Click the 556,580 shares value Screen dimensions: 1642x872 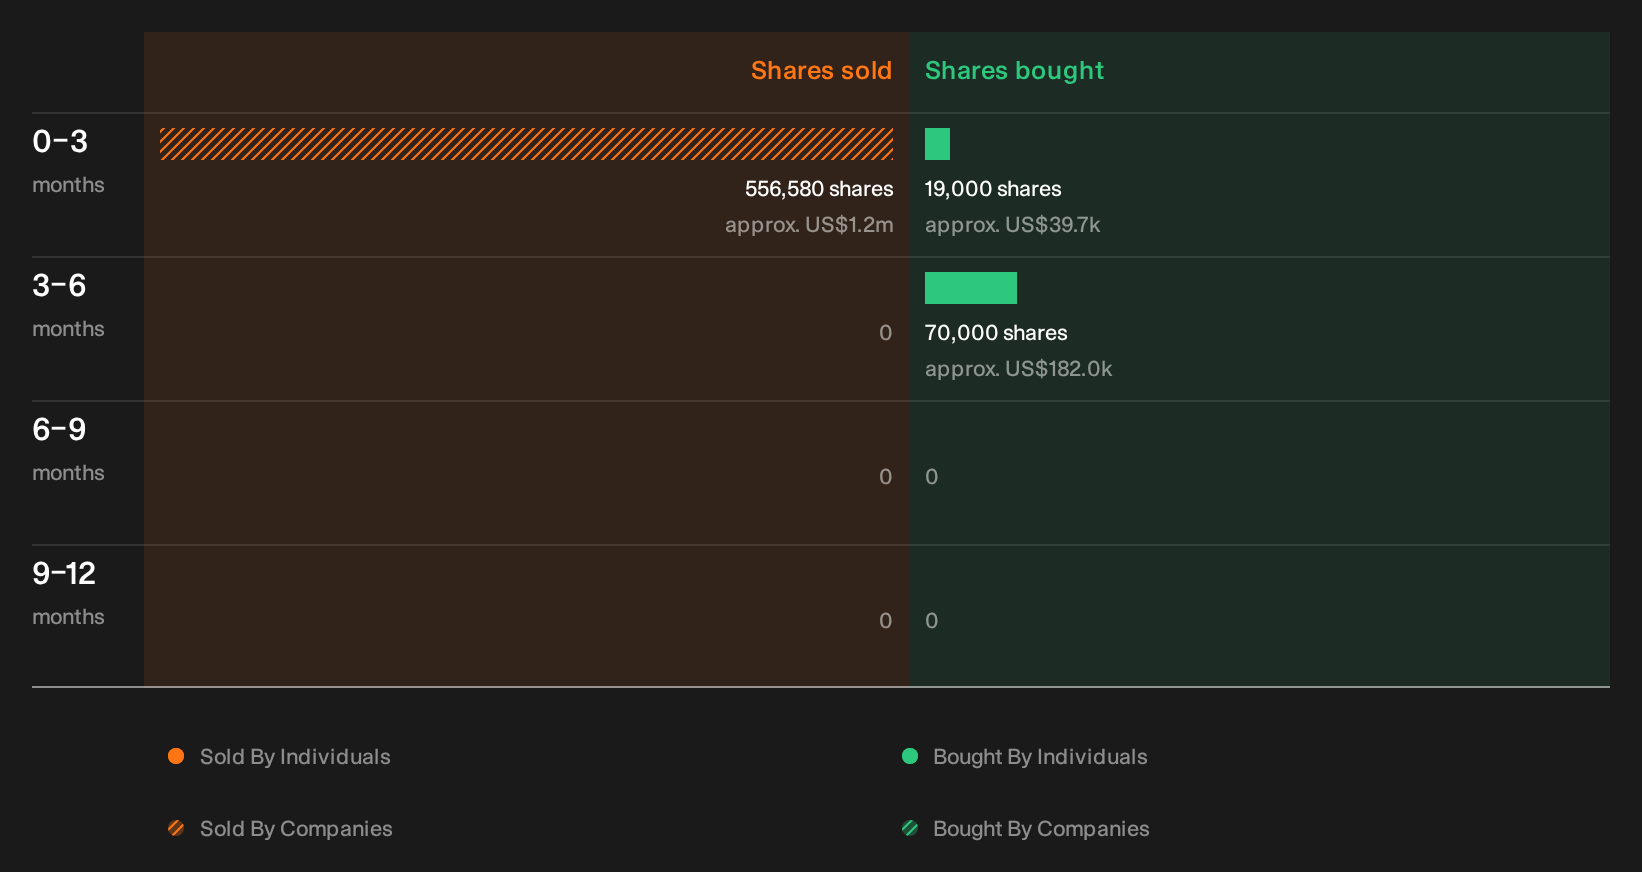pyautogui.click(x=819, y=189)
